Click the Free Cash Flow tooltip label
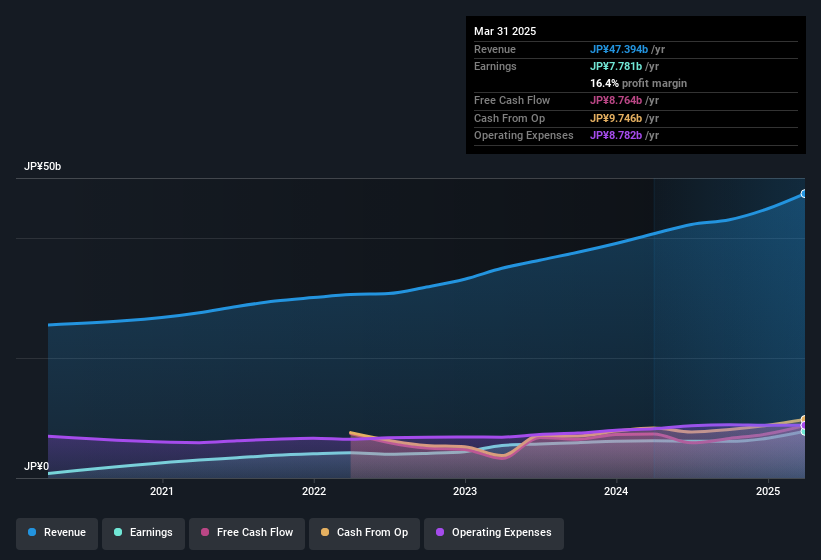Screen dimensions: 821x560 point(512,100)
